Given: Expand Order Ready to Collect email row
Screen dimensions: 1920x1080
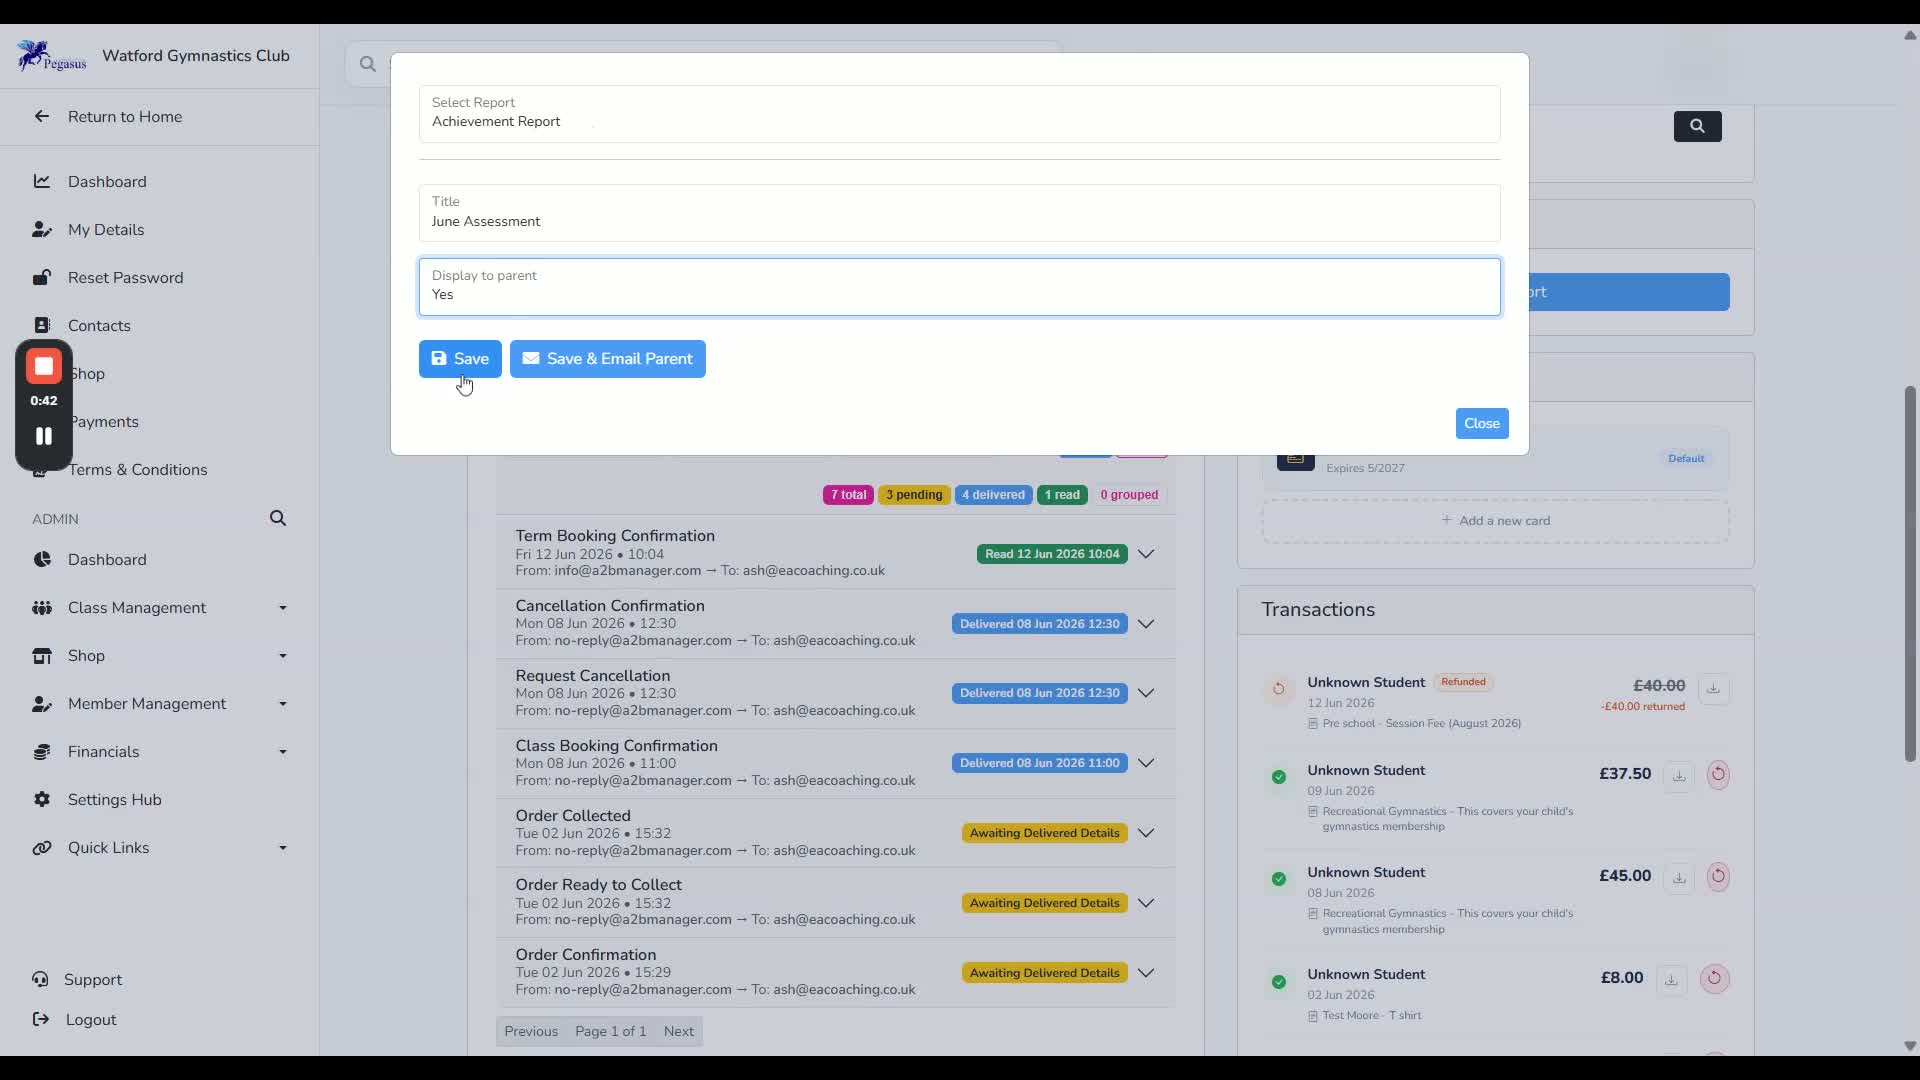Looking at the screenshot, I should [1146, 903].
